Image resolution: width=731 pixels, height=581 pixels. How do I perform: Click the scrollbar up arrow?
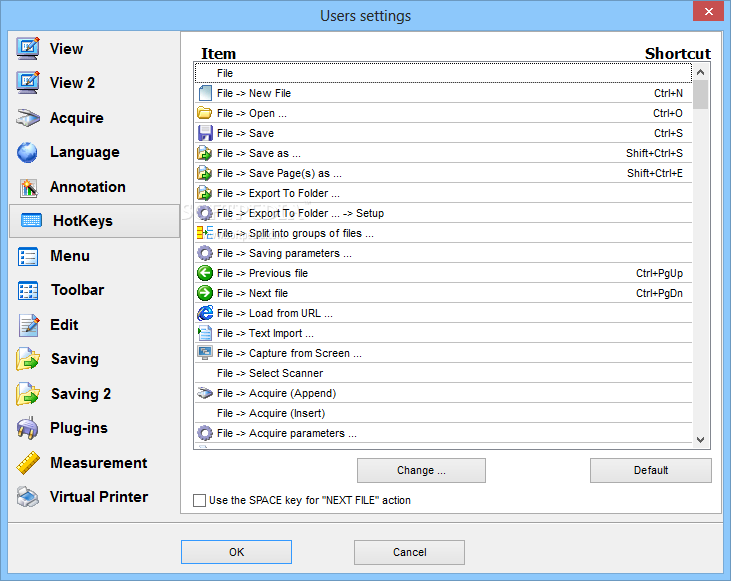[x=700, y=72]
